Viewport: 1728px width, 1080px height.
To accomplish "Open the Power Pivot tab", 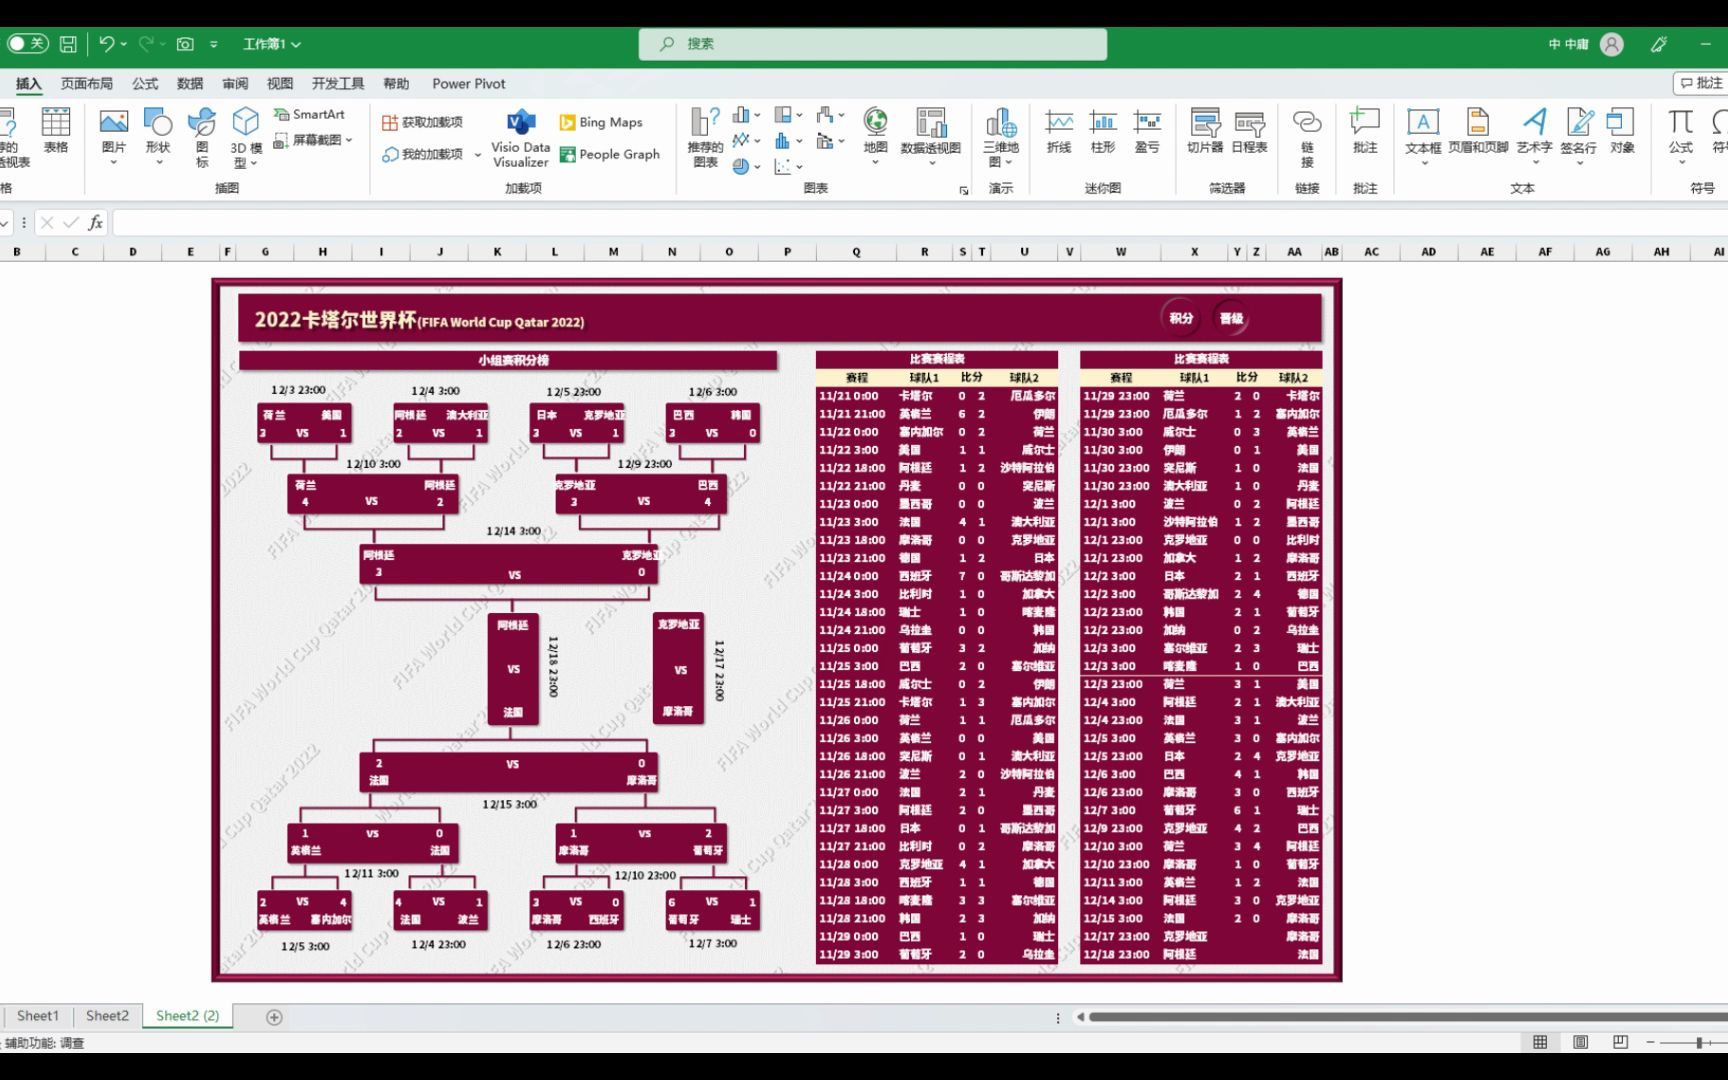I will click(x=469, y=84).
